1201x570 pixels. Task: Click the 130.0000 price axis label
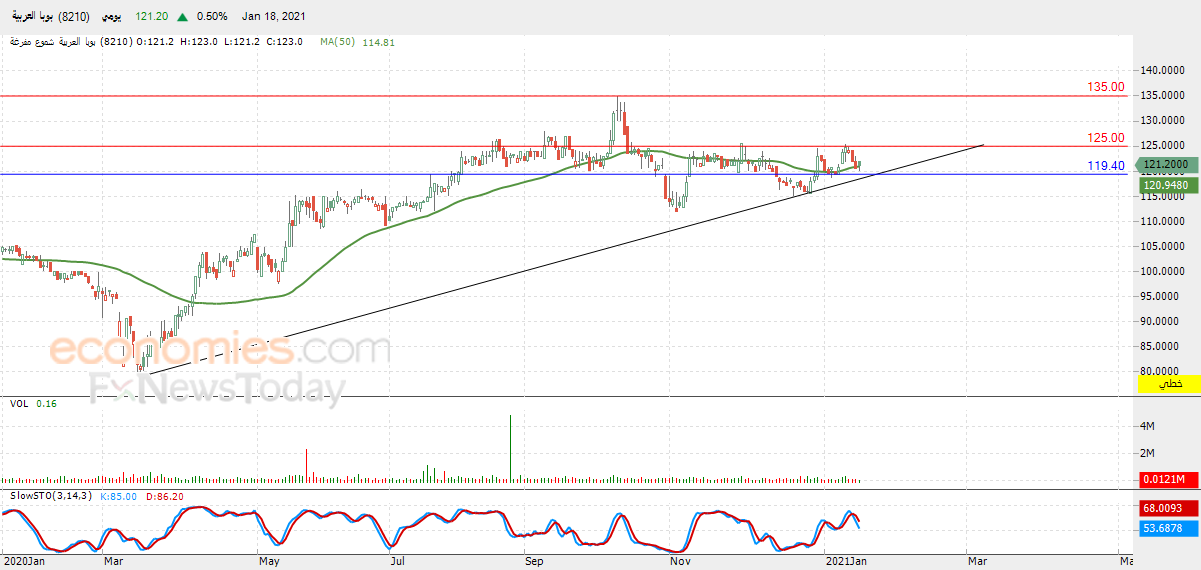point(1163,120)
